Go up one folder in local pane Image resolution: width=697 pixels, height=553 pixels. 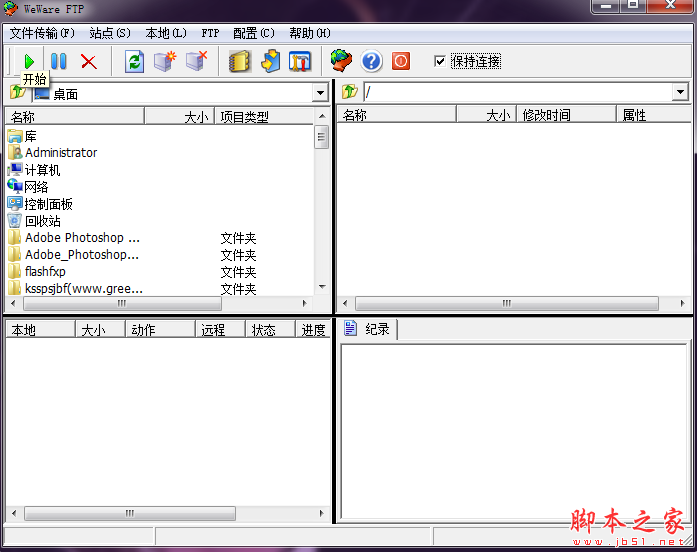click(18, 92)
